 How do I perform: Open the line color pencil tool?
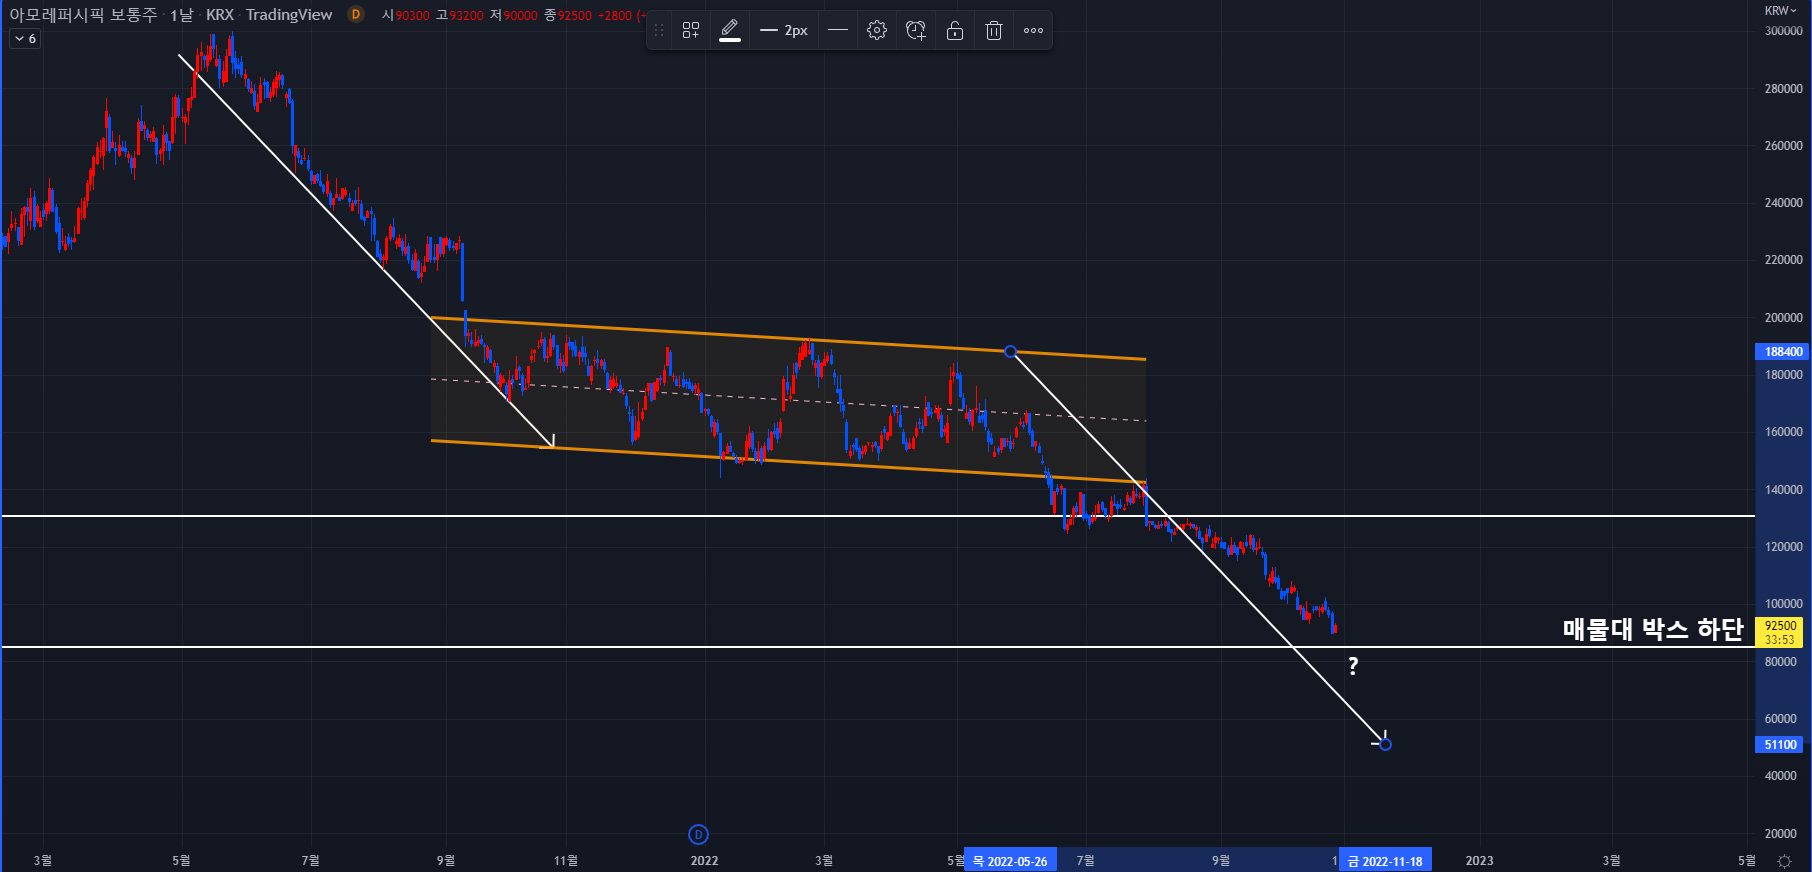coord(730,30)
